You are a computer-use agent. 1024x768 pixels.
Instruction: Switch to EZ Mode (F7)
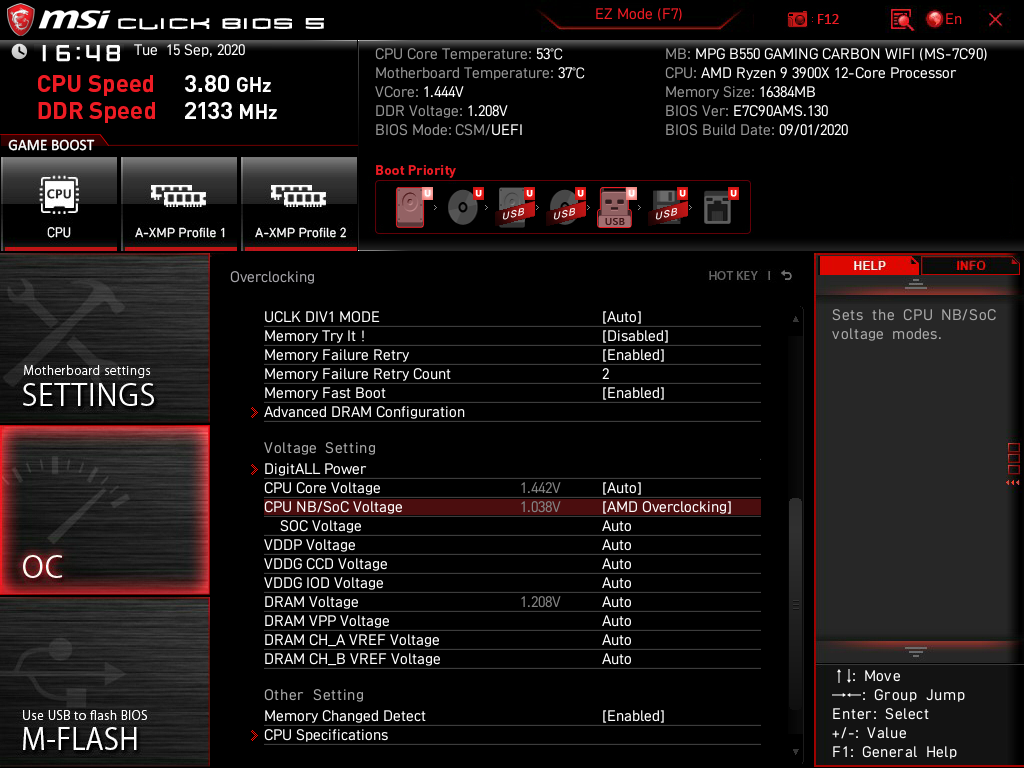pyautogui.click(x=638, y=15)
